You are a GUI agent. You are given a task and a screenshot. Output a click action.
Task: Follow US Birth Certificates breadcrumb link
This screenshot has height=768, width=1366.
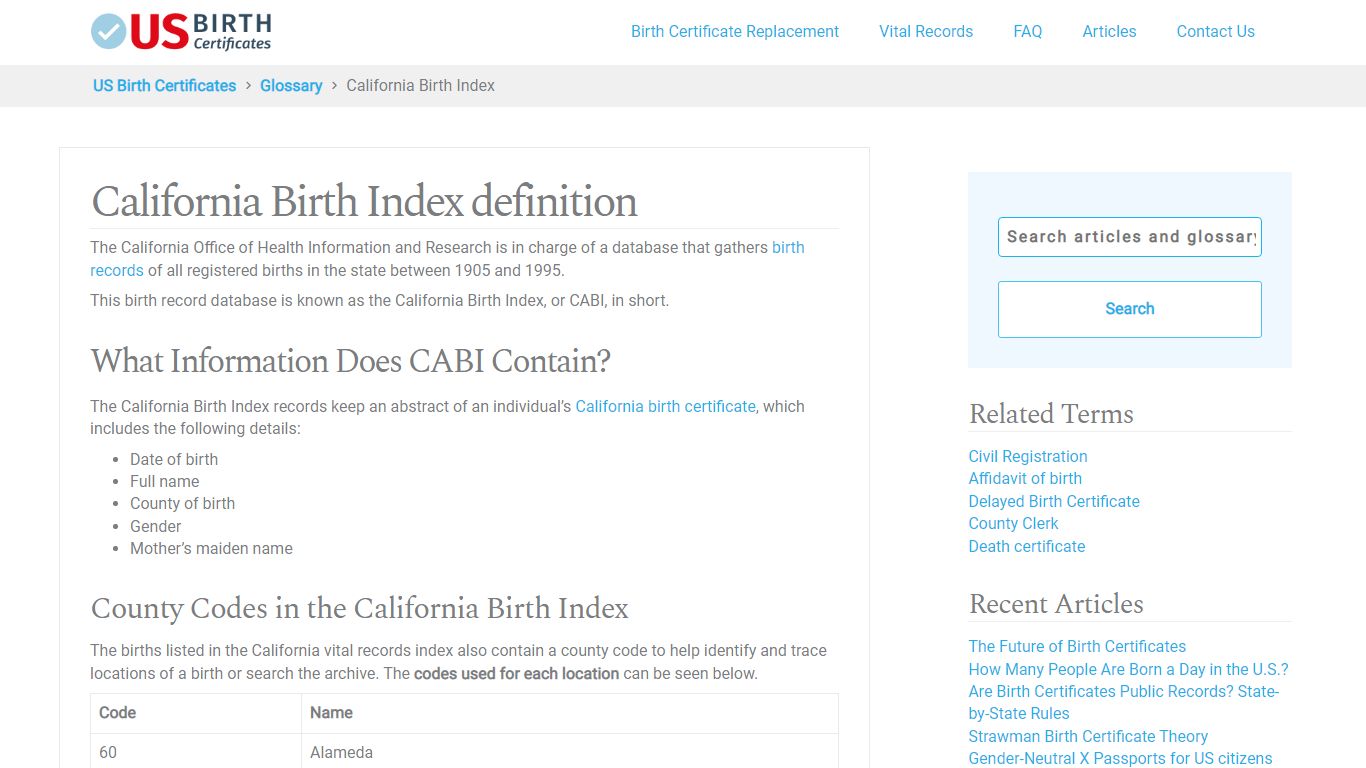pos(164,86)
